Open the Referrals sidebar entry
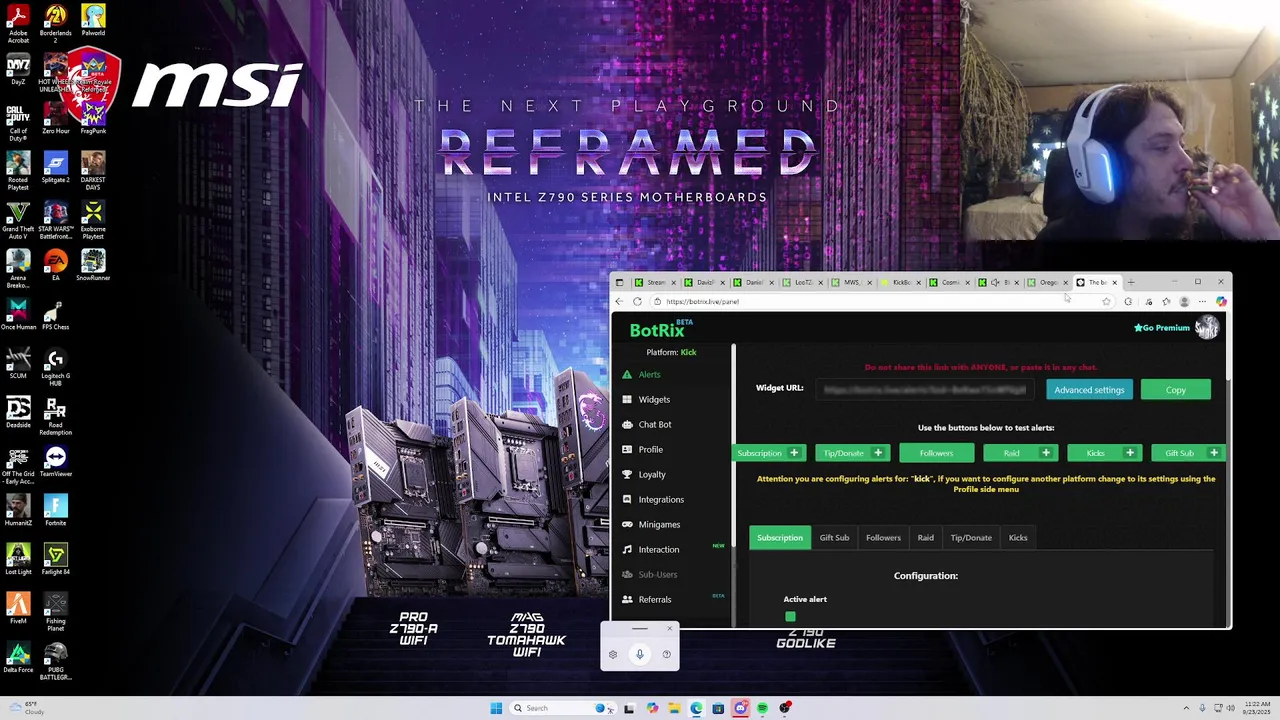 (654, 599)
